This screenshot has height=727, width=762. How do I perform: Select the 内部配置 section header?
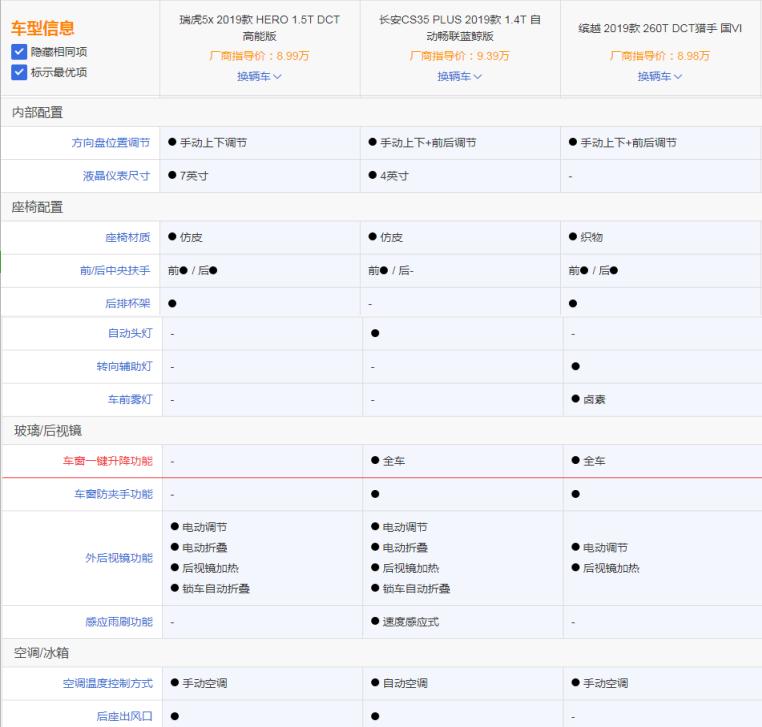coord(37,112)
